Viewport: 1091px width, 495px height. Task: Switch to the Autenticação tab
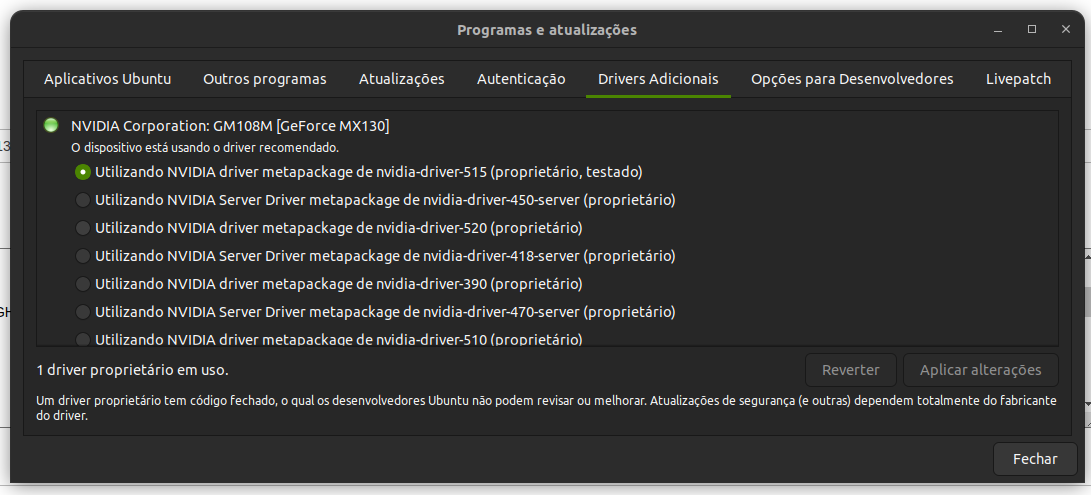[x=521, y=79]
